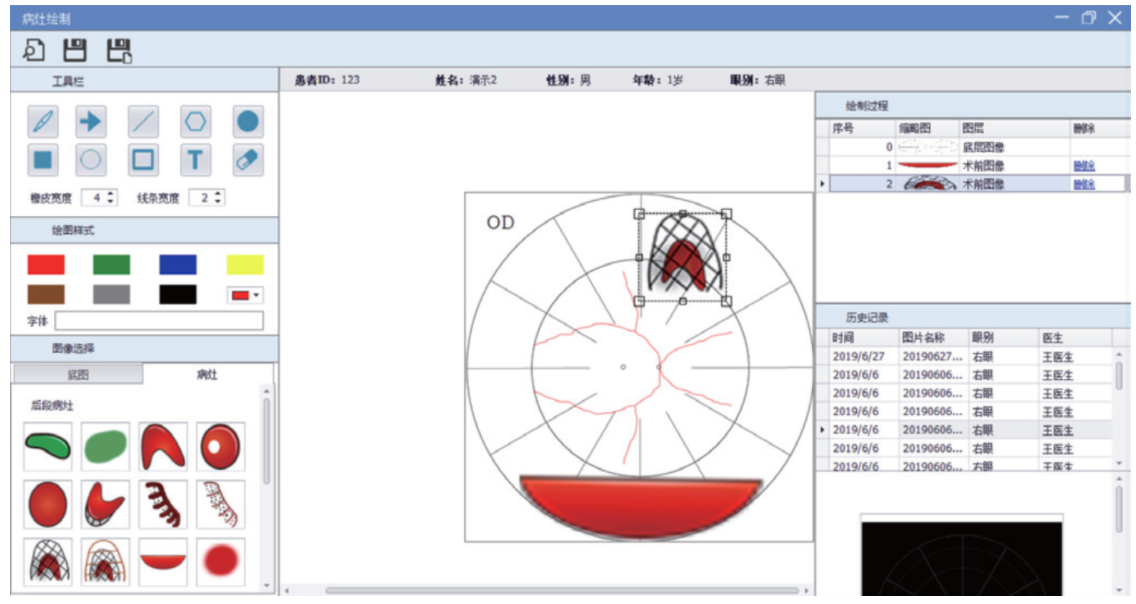Viewport: 1136px width, 604px height.
Task: Switch to the 病灶 tab
Action: pos(207,374)
